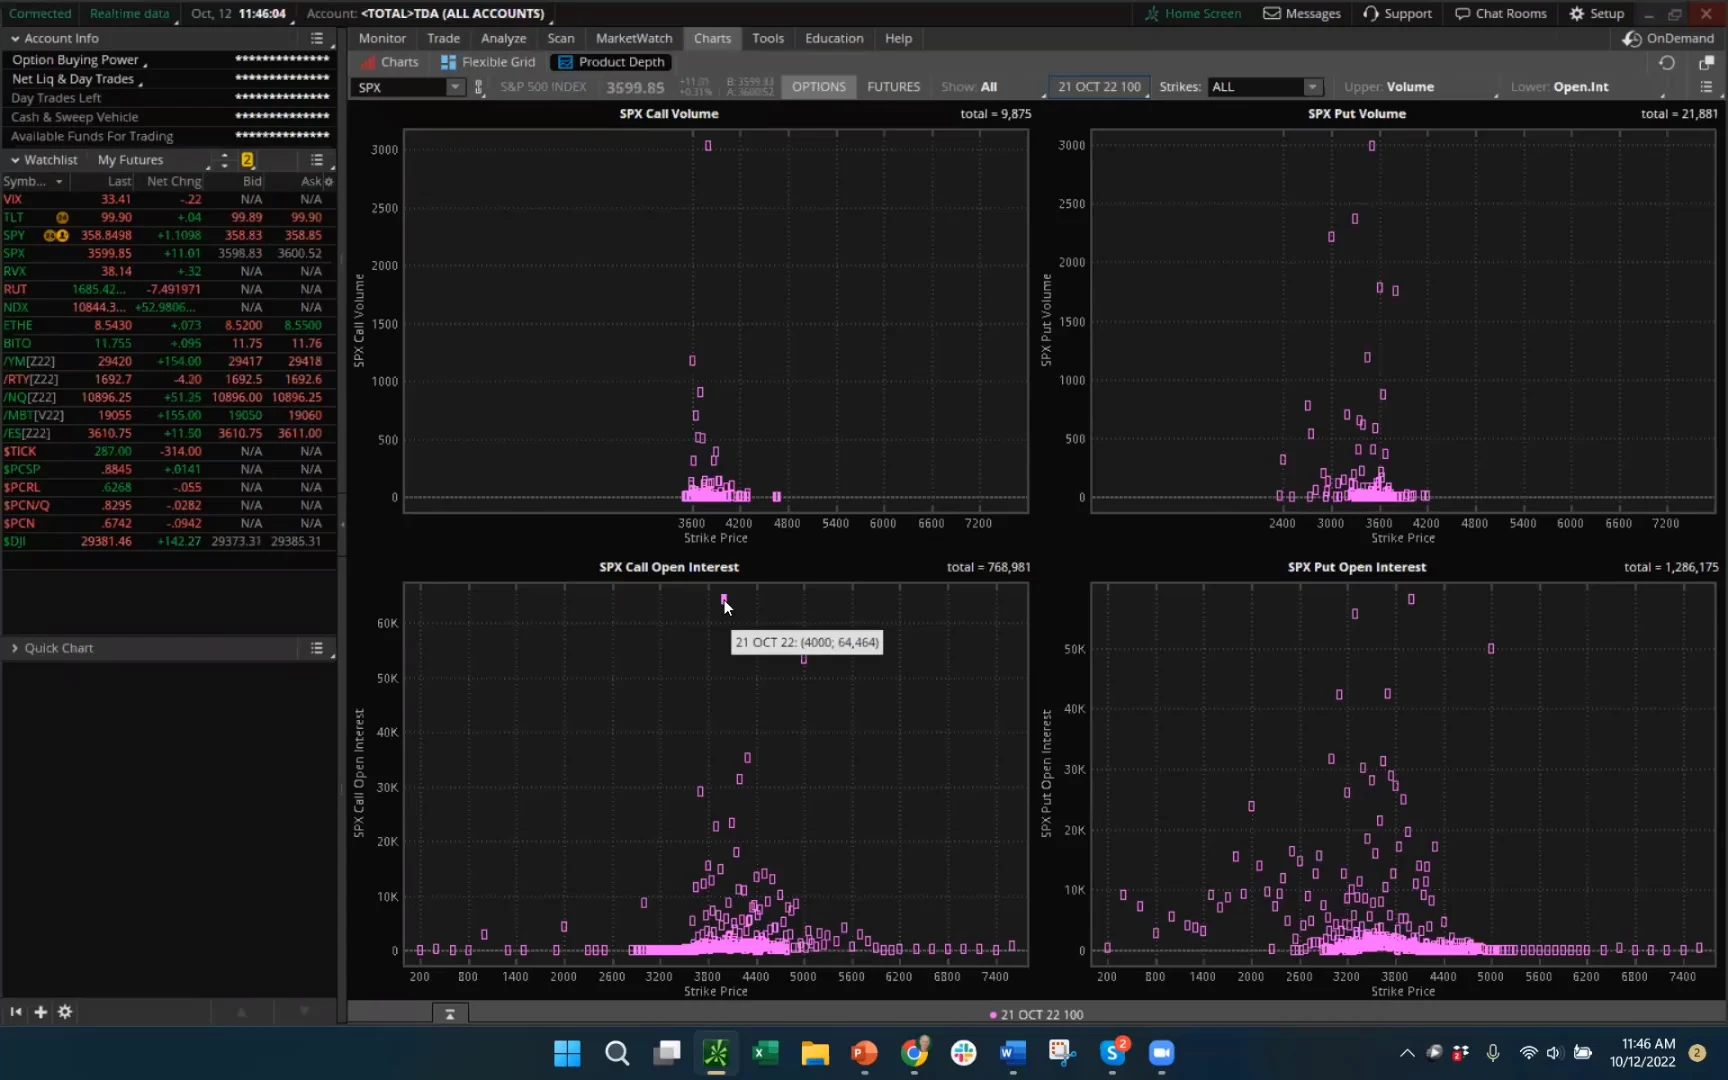The width and height of the screenshot is (1728, 1080).
Task: Launch OnDemand backtesting mode
Action: click(x=1668, y=38)
